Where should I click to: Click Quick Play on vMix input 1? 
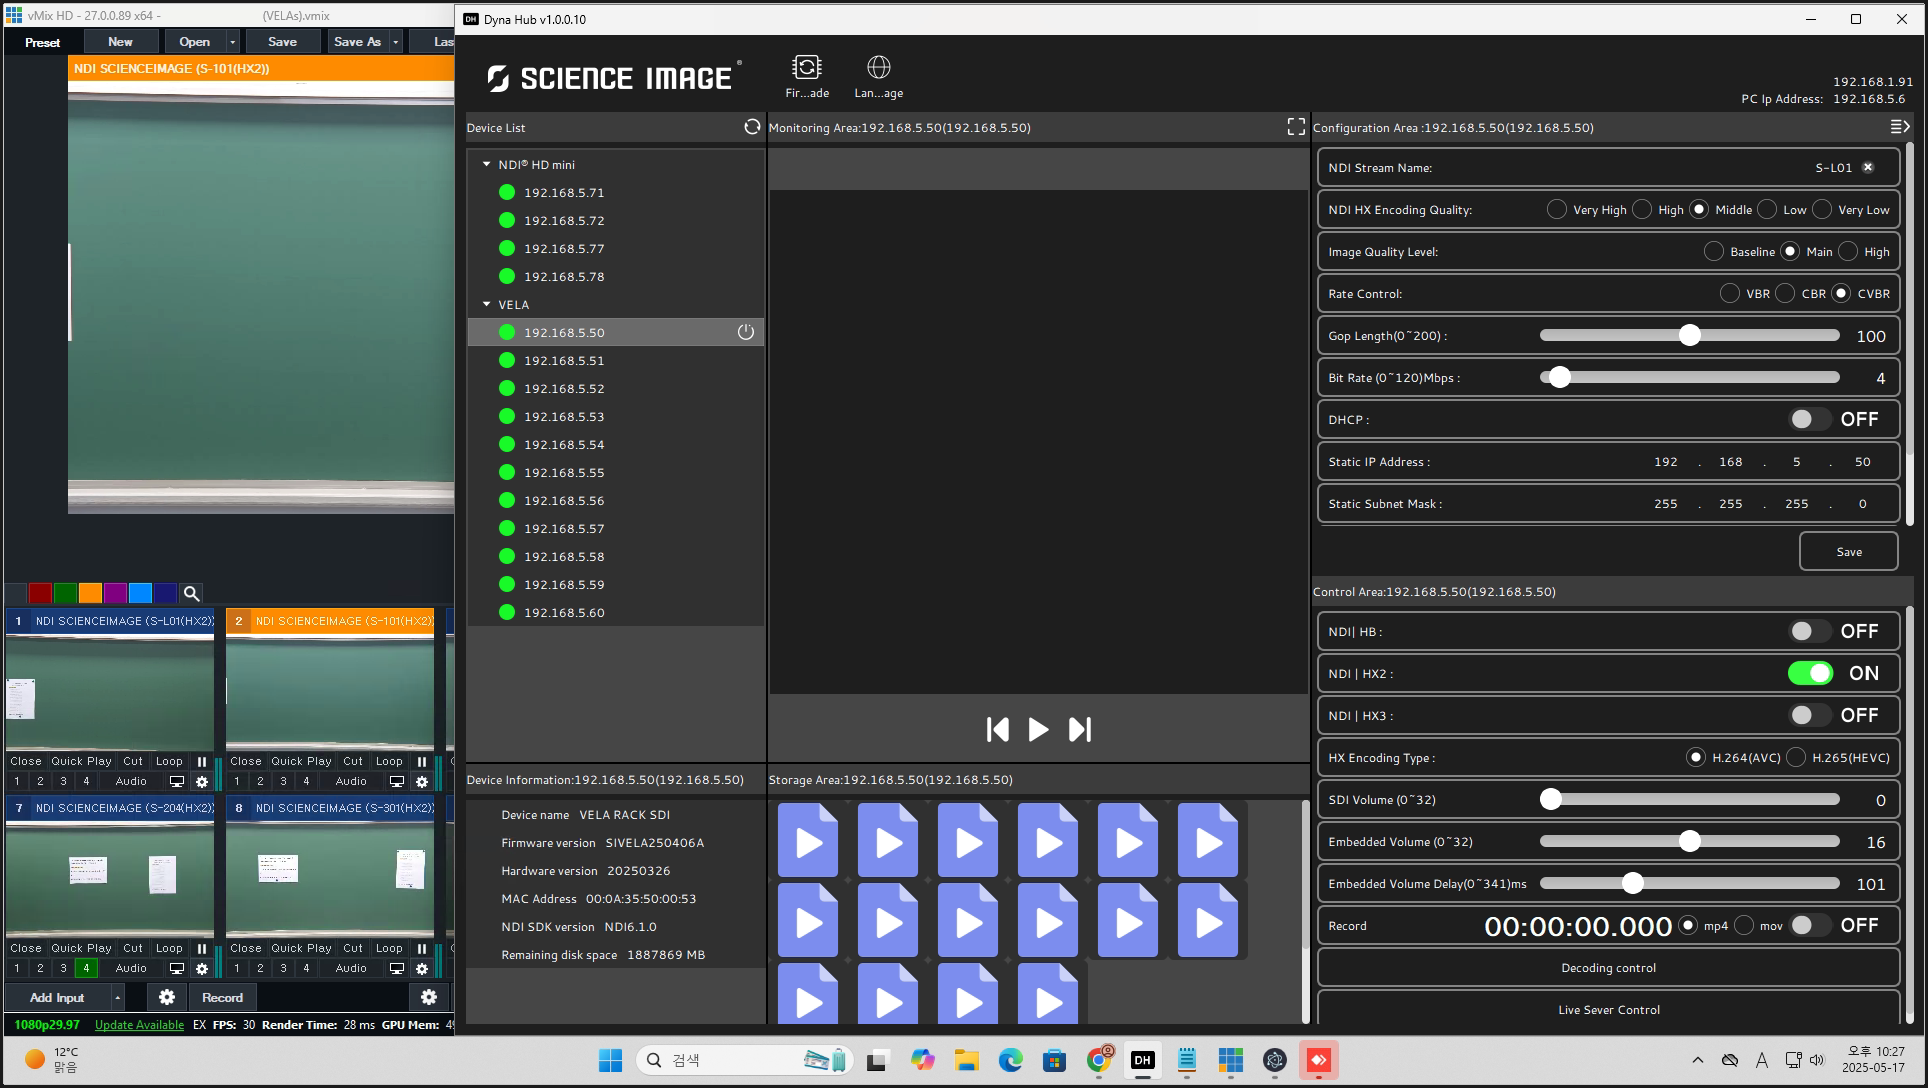(x=81, y=761)
